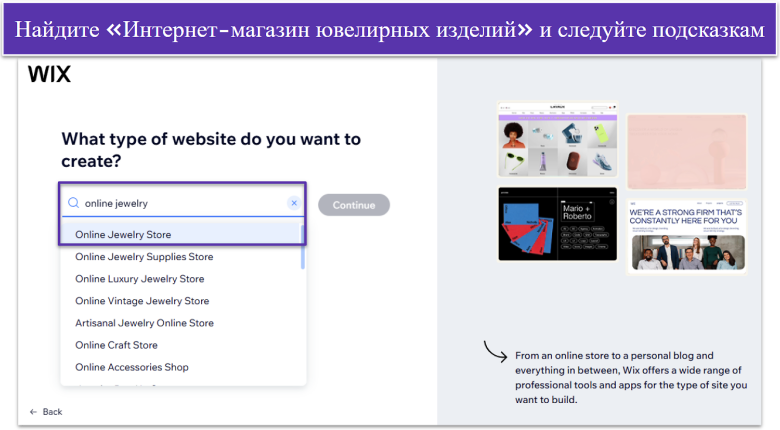This screenshot has width=780, height=430.
Task: Open the pink template thumbnail
Action: (x=686, y=151)
